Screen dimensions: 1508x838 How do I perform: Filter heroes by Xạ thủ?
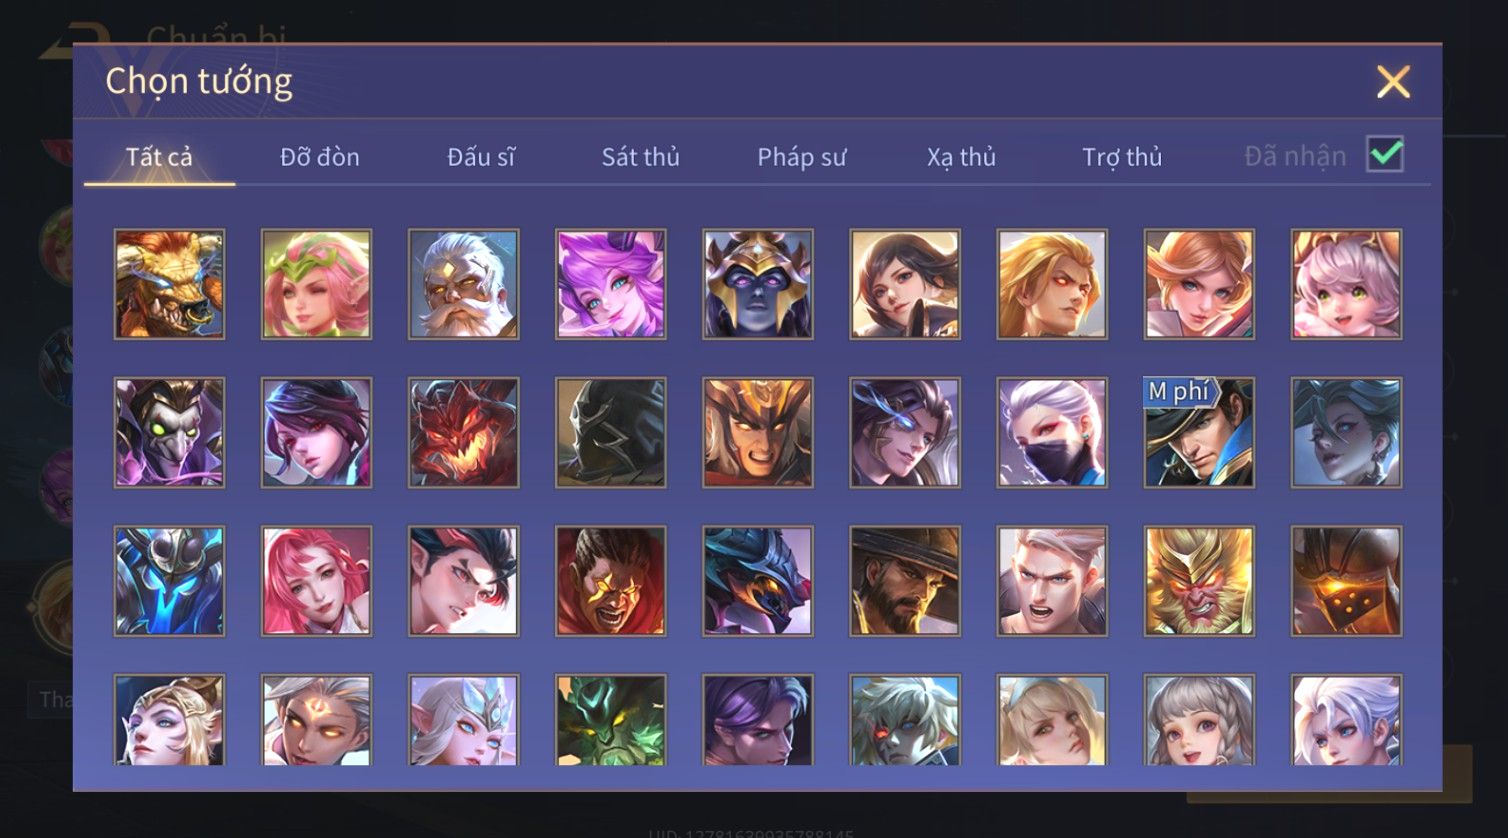coord(961,157)
